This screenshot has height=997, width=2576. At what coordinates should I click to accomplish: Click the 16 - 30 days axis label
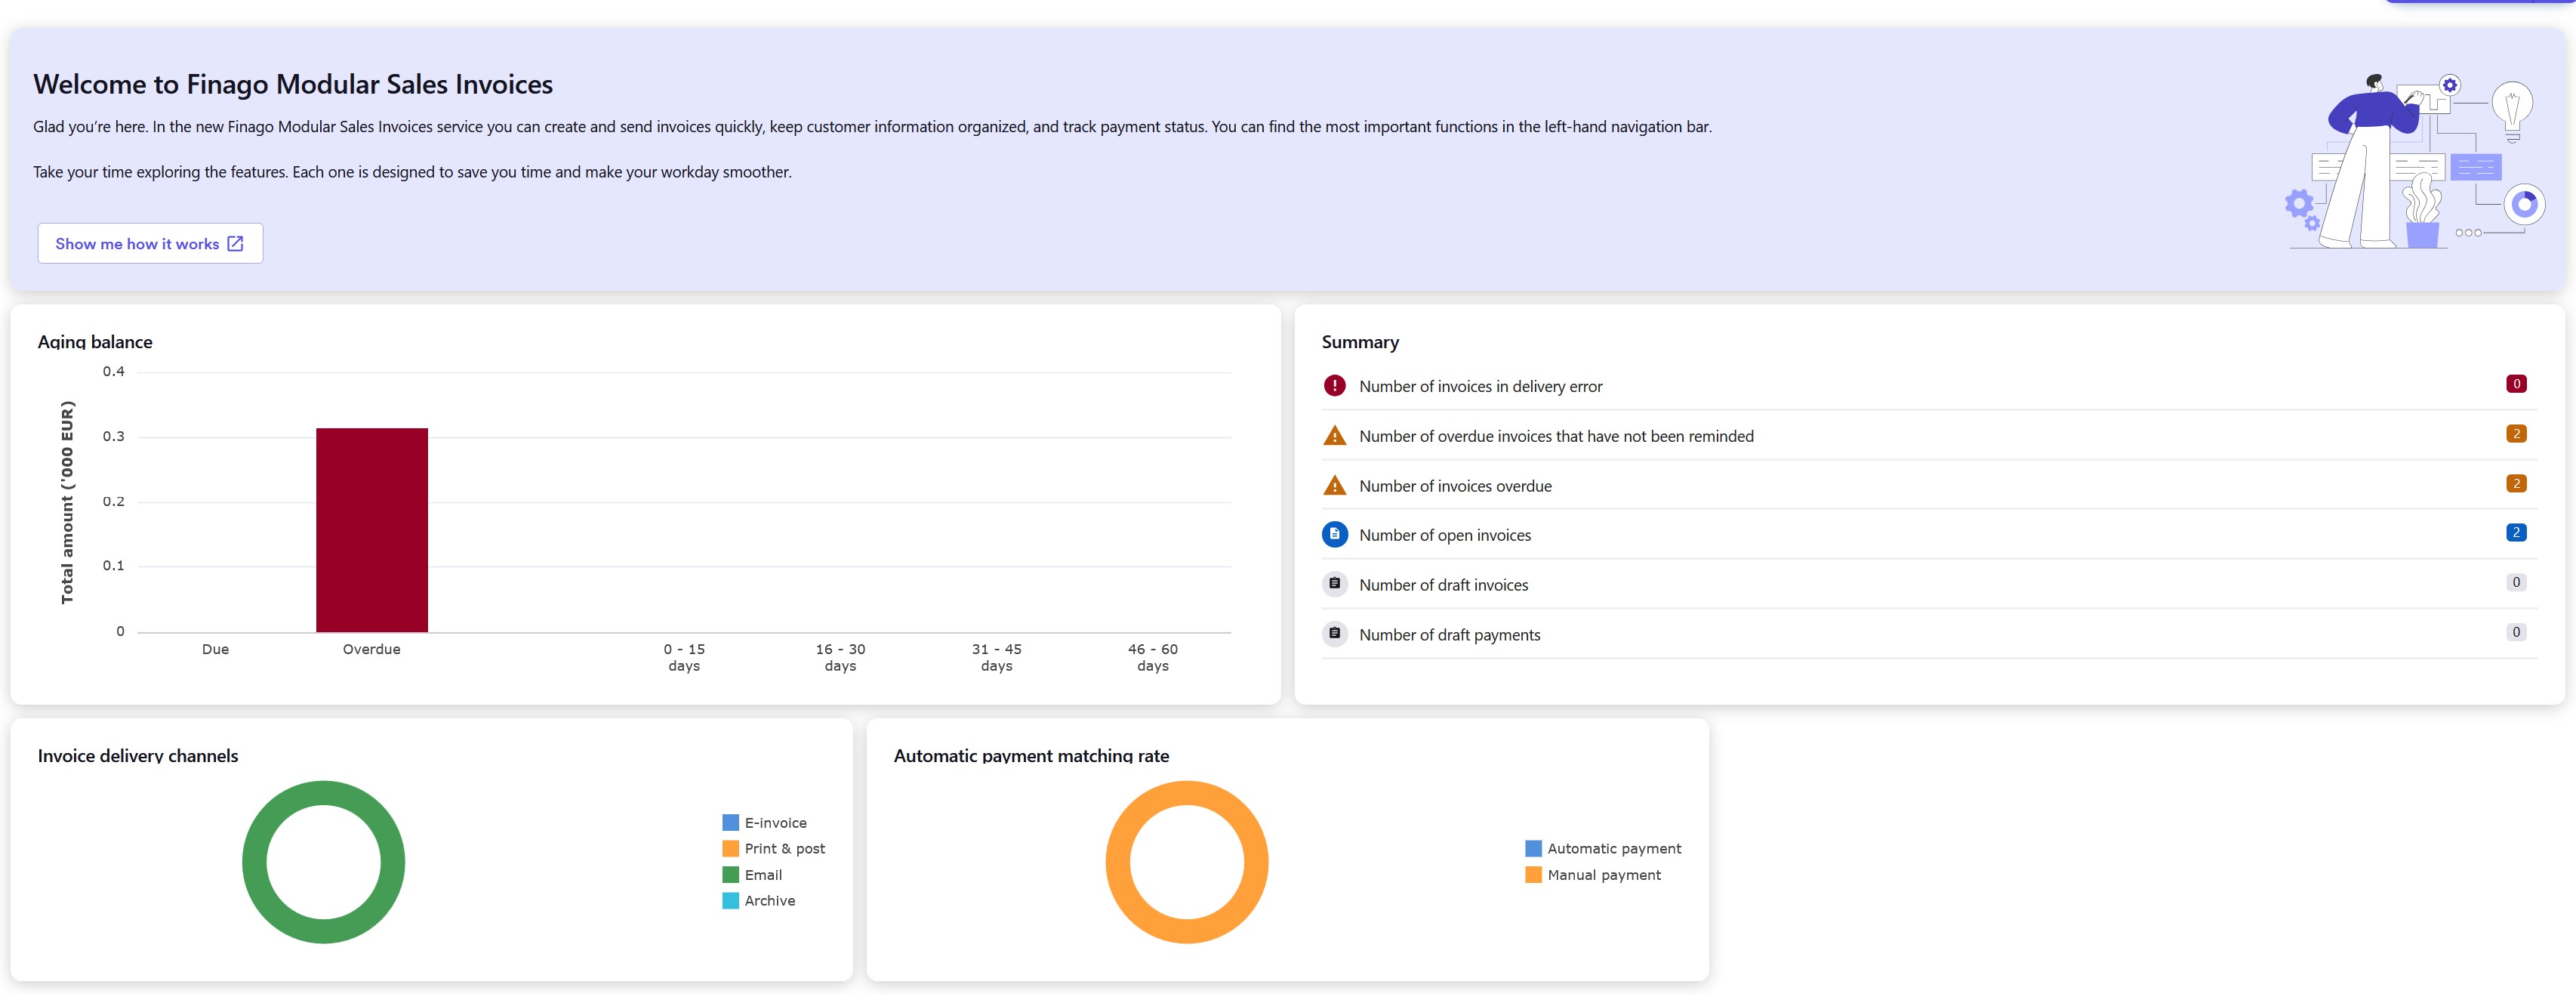pos(840,657)
